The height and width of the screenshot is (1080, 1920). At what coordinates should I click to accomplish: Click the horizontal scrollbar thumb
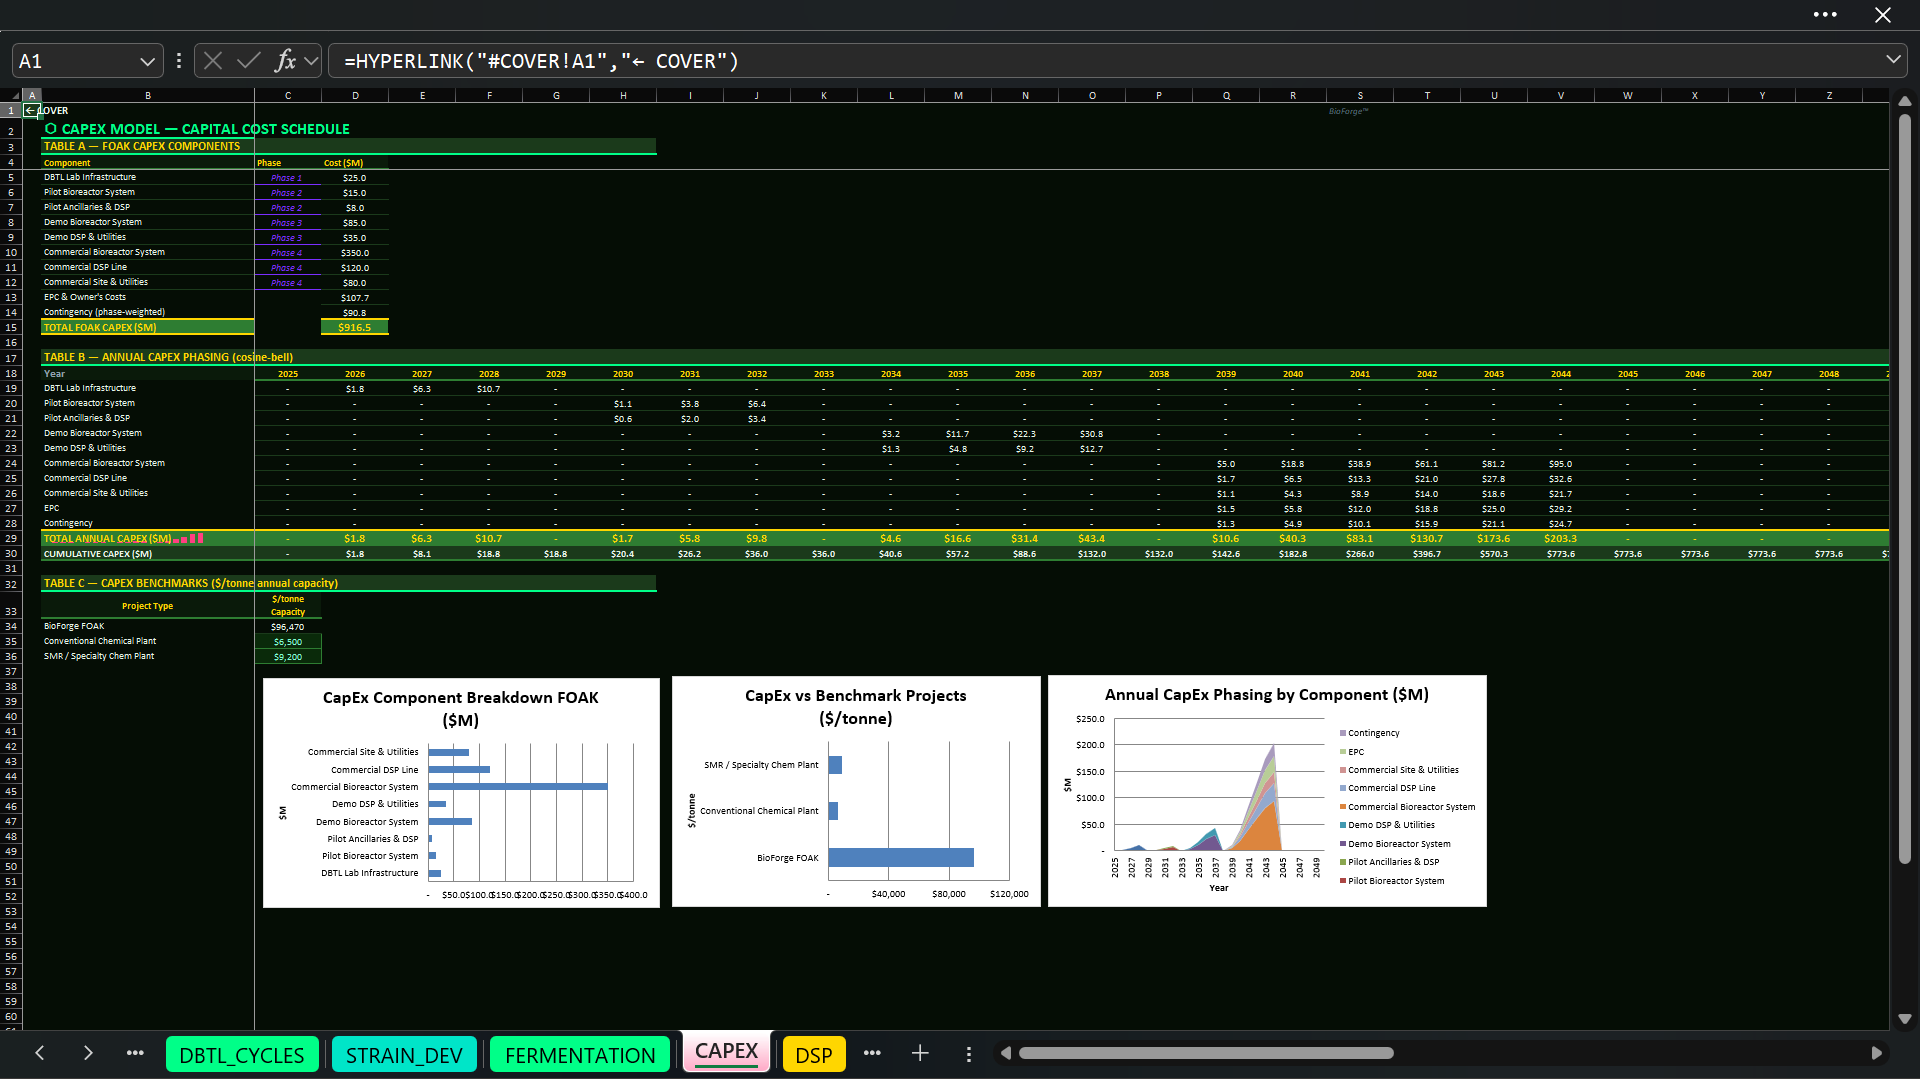click(1206, 1053)
